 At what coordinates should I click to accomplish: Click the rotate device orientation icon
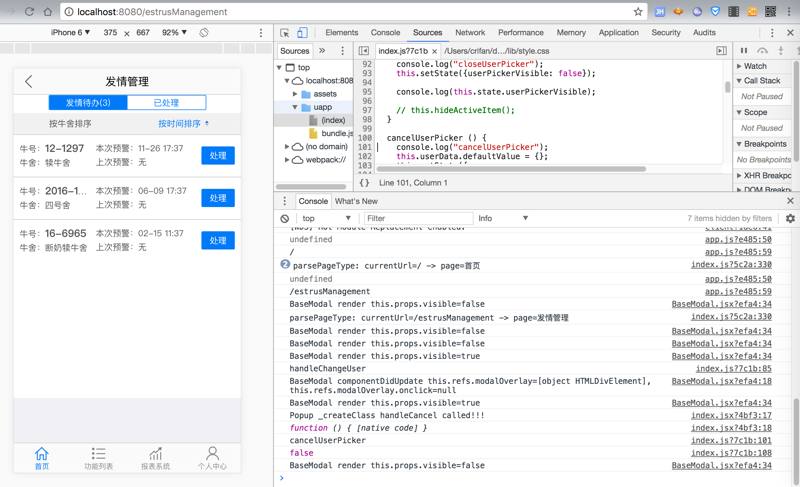pyautogui.click(x=204, y=33)
